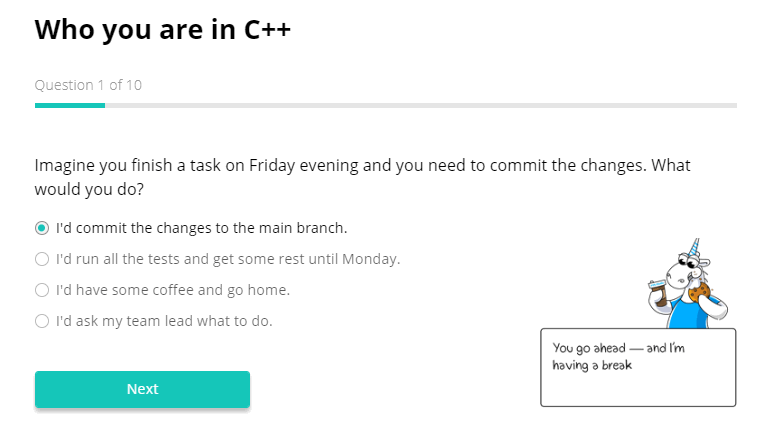This screenshot has height=430, width=780.
Task: Click the "I'd commit the changes" label text
Action: (201, 228)
